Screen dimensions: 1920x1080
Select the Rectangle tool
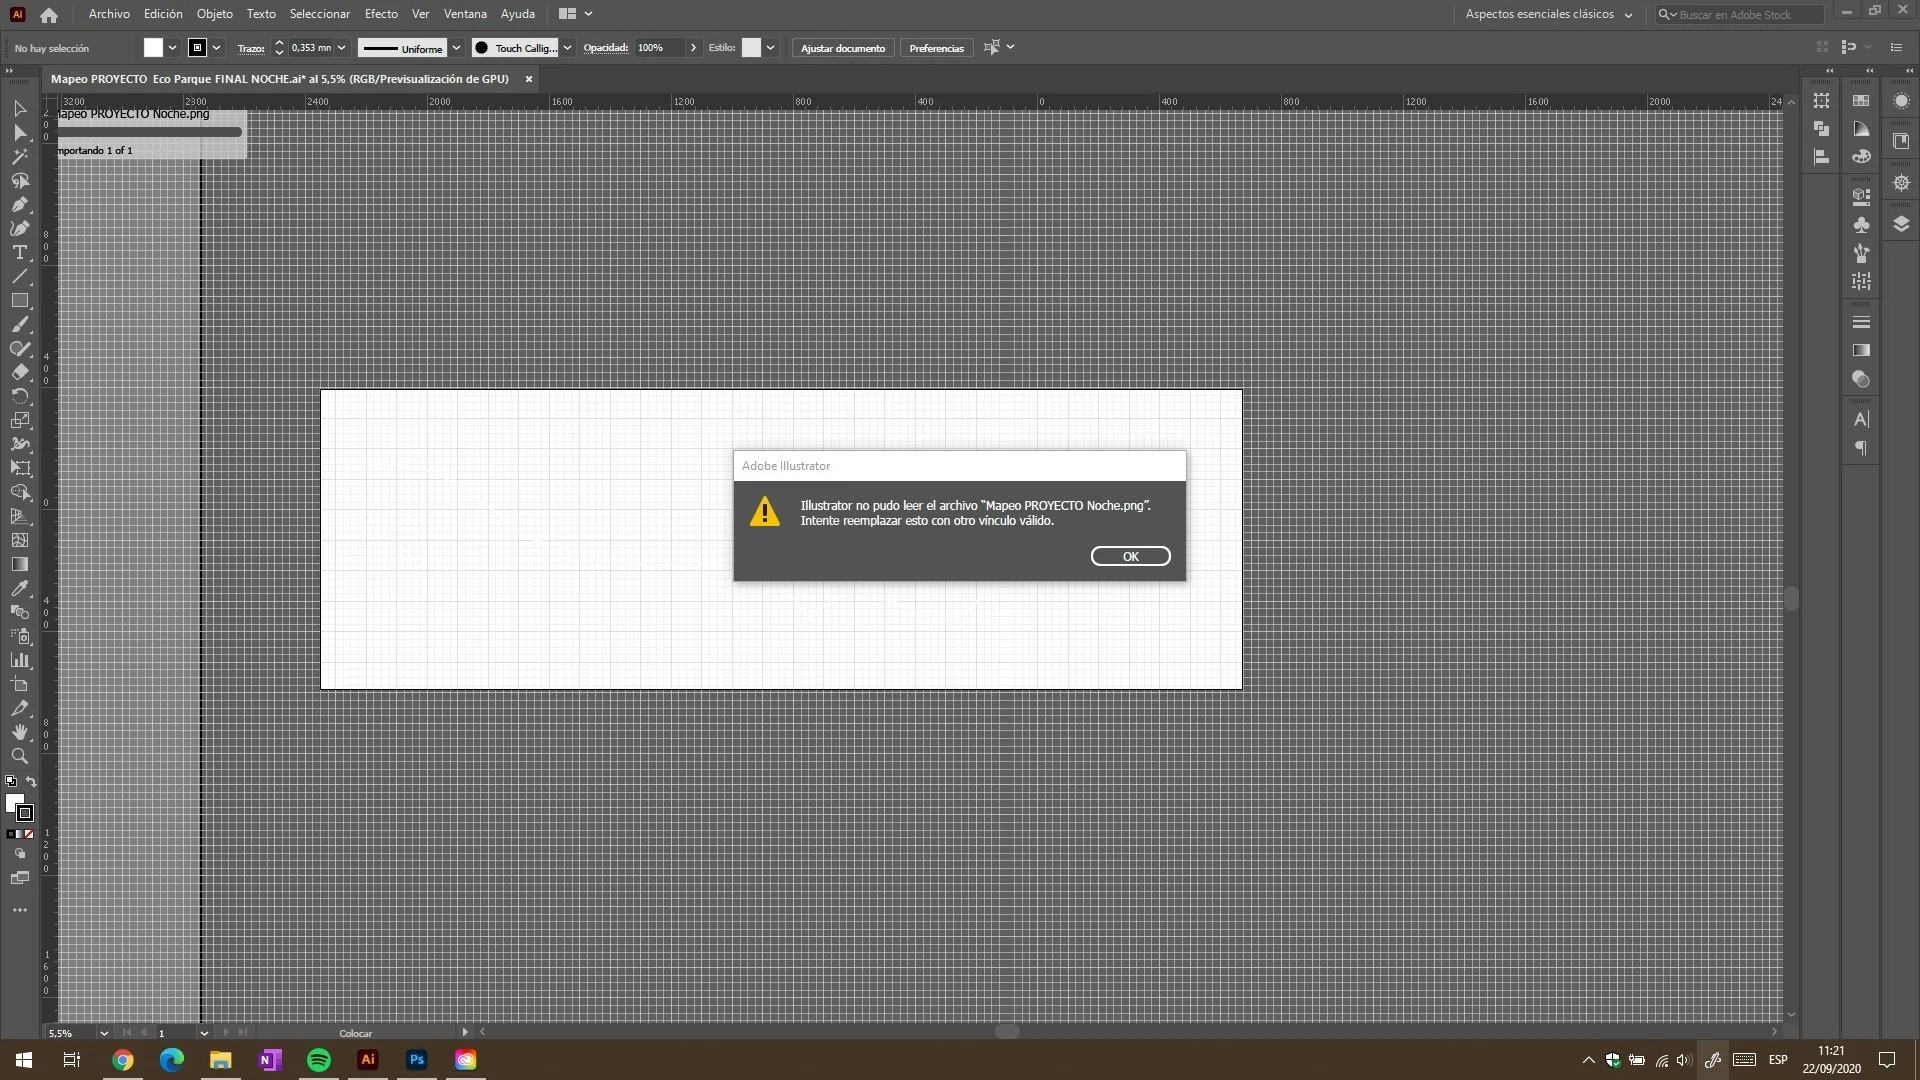(x=19, y=300)
